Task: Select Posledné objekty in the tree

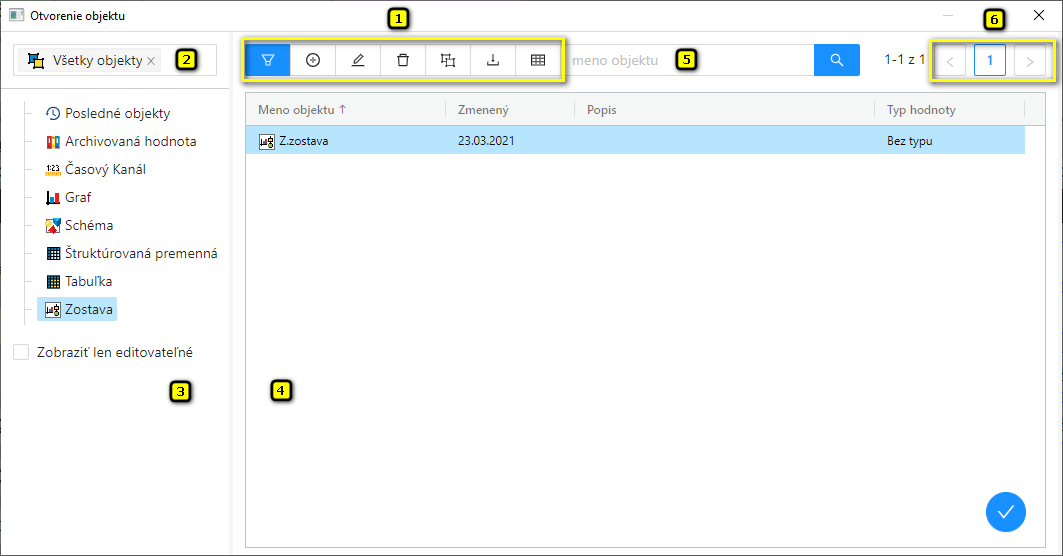Action: (x=117, y=113)
